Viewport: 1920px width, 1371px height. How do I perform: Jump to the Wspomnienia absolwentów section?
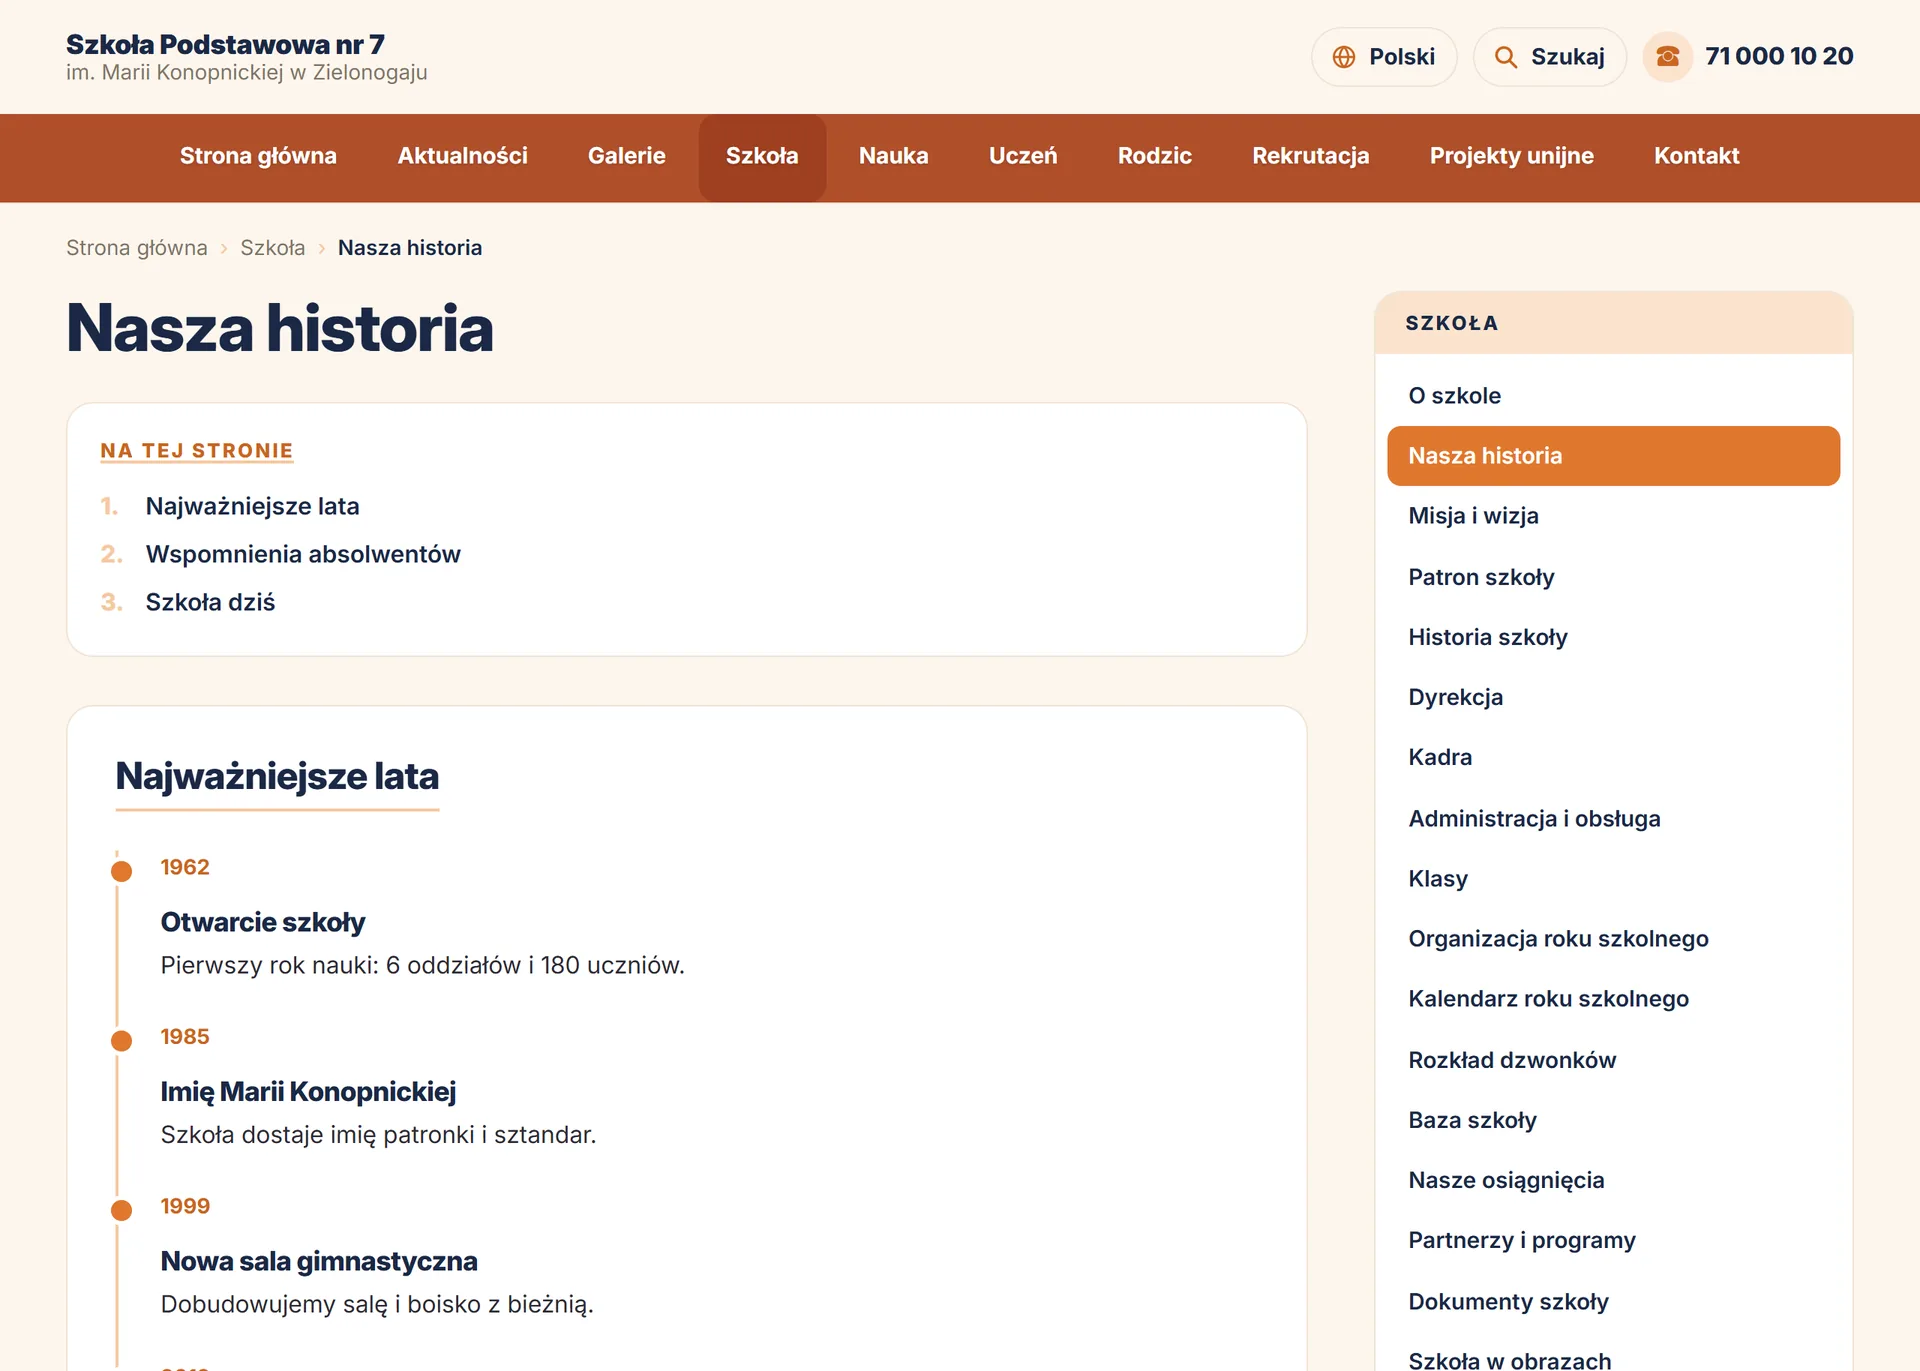pos(303,554)
